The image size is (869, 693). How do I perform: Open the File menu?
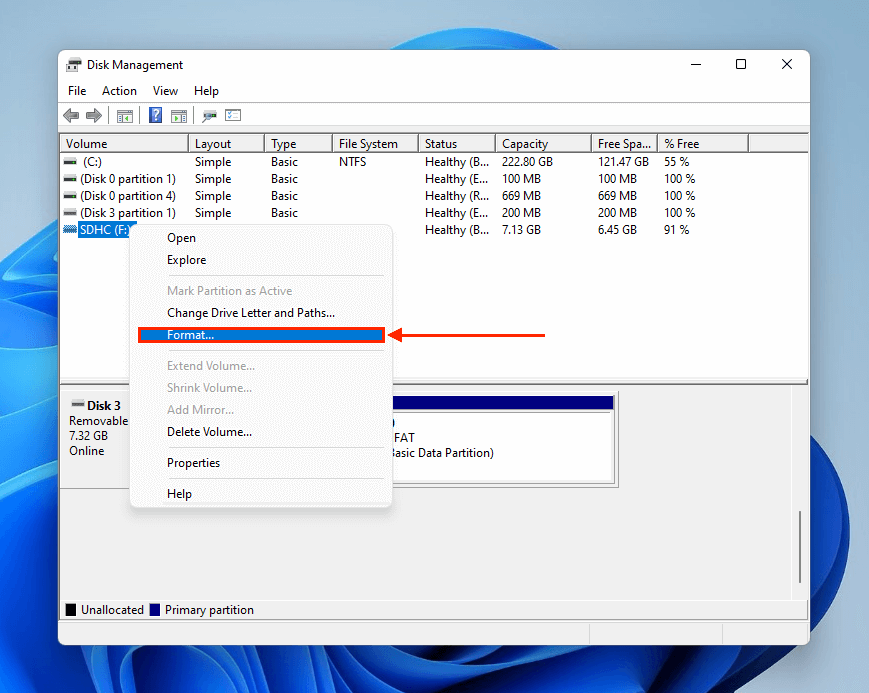[77, 91]
